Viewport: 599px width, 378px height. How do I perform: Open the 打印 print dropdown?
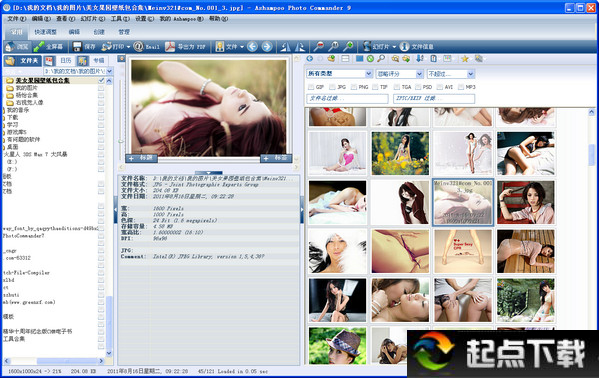[128, 47]
